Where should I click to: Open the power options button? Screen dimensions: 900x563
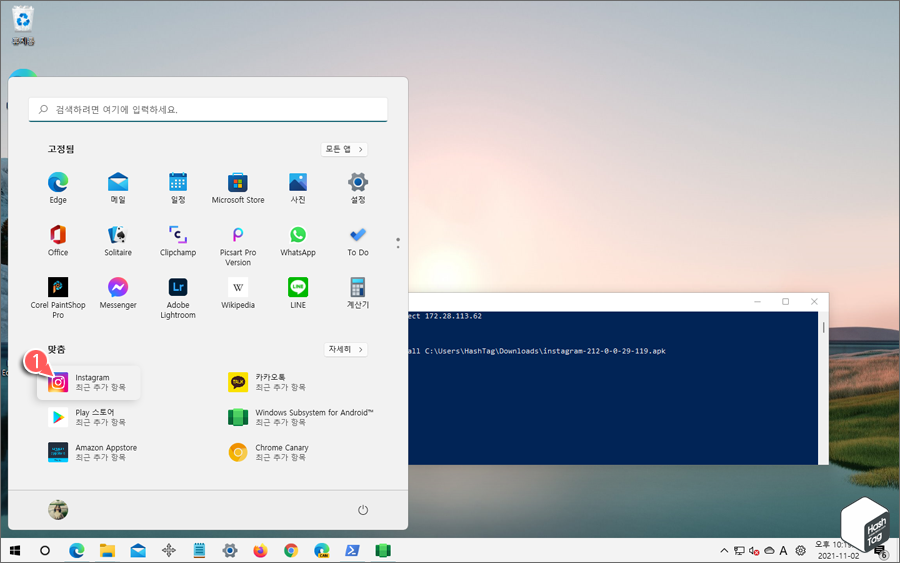[x=363, y=510]
